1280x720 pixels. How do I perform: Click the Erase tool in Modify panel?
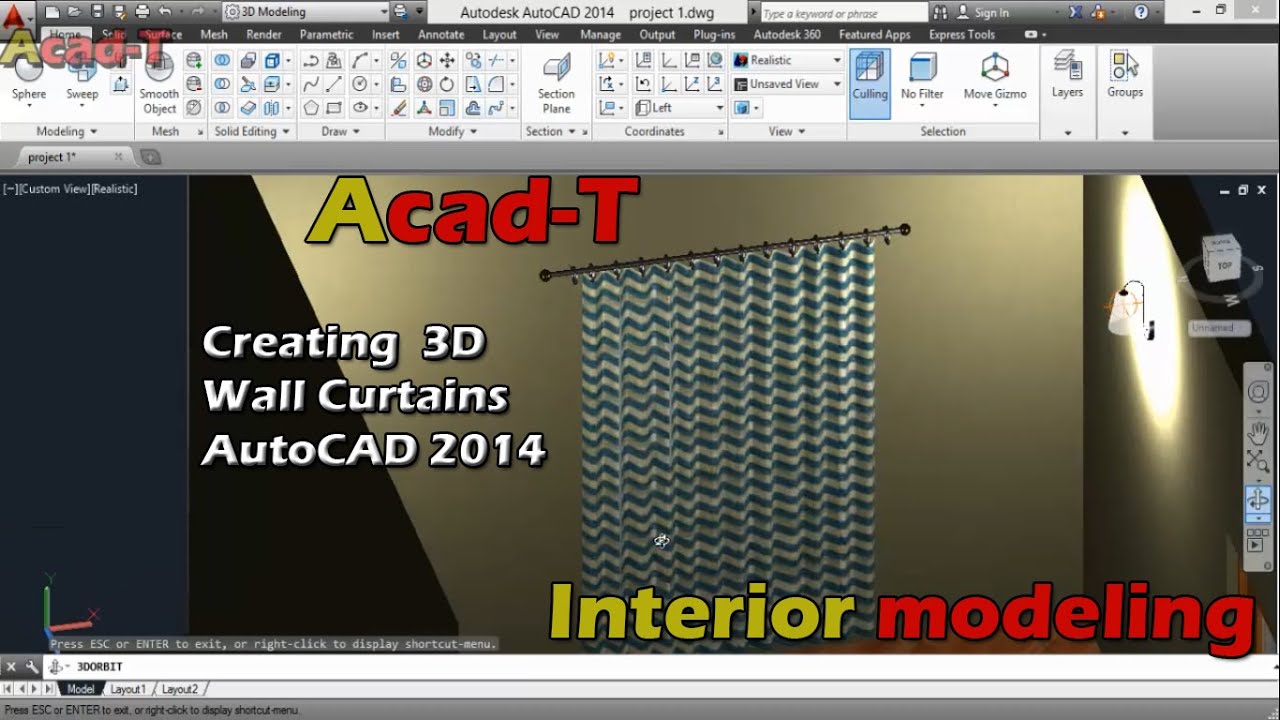398,108
